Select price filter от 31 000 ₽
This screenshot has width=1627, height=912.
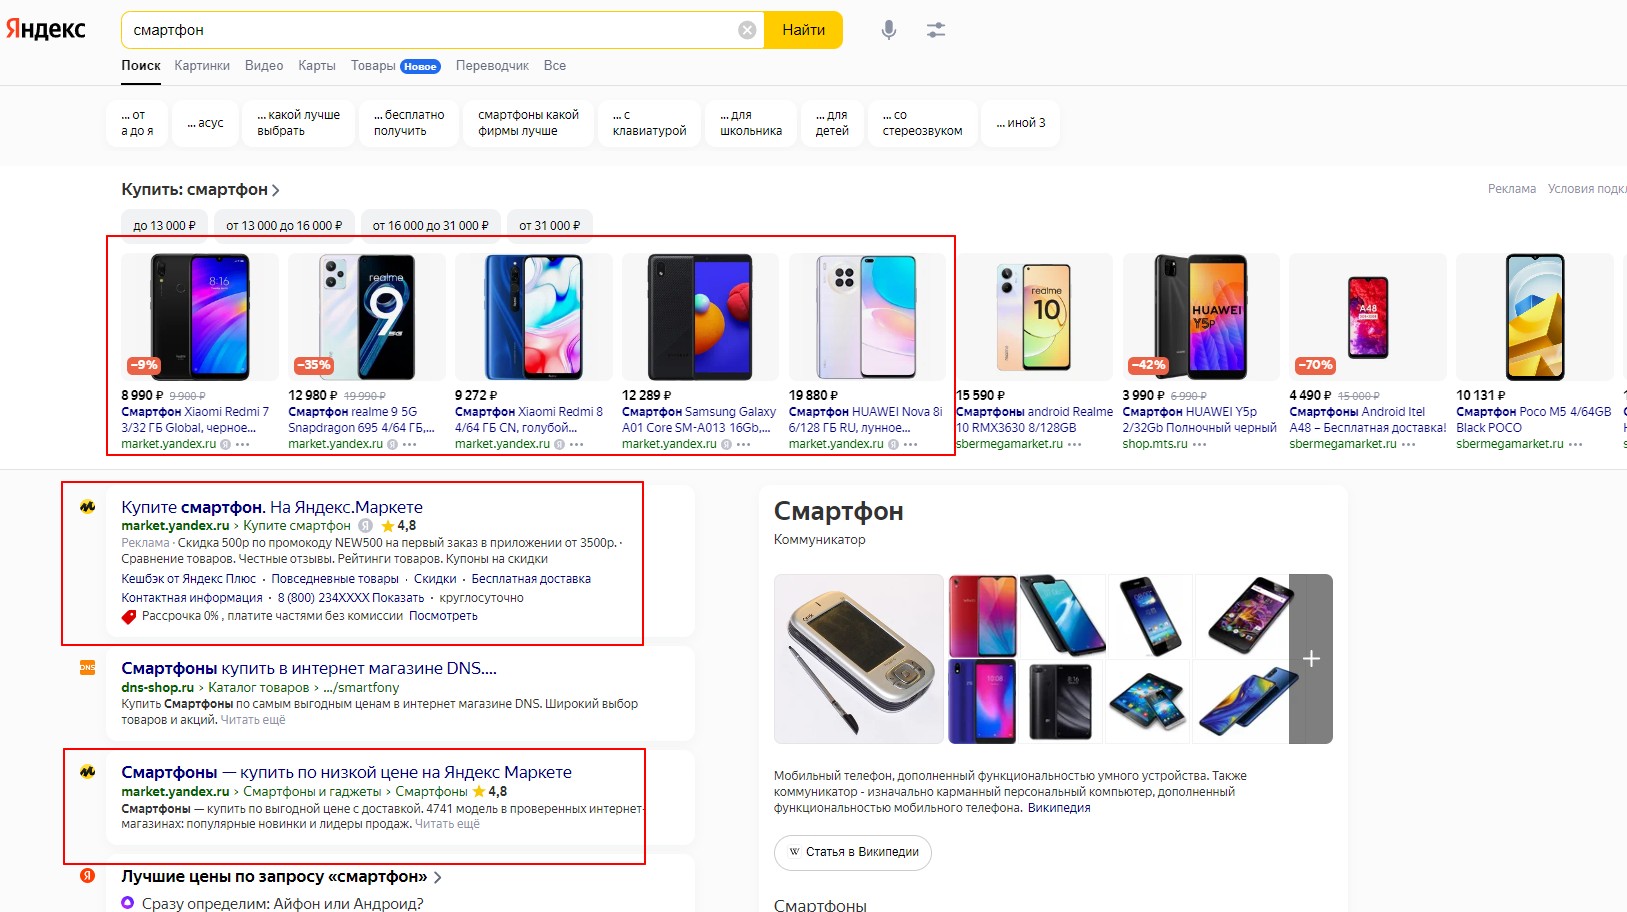[x=549, y=226]
